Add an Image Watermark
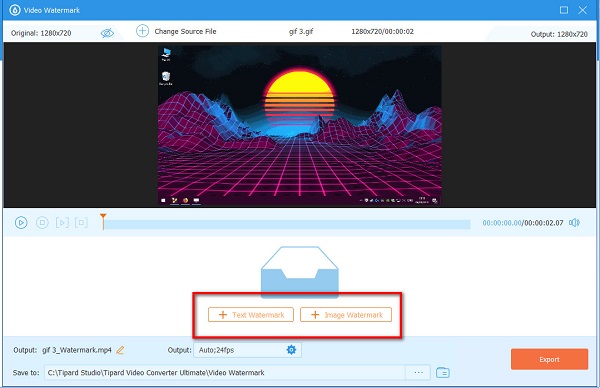 [x=346, y=315]
